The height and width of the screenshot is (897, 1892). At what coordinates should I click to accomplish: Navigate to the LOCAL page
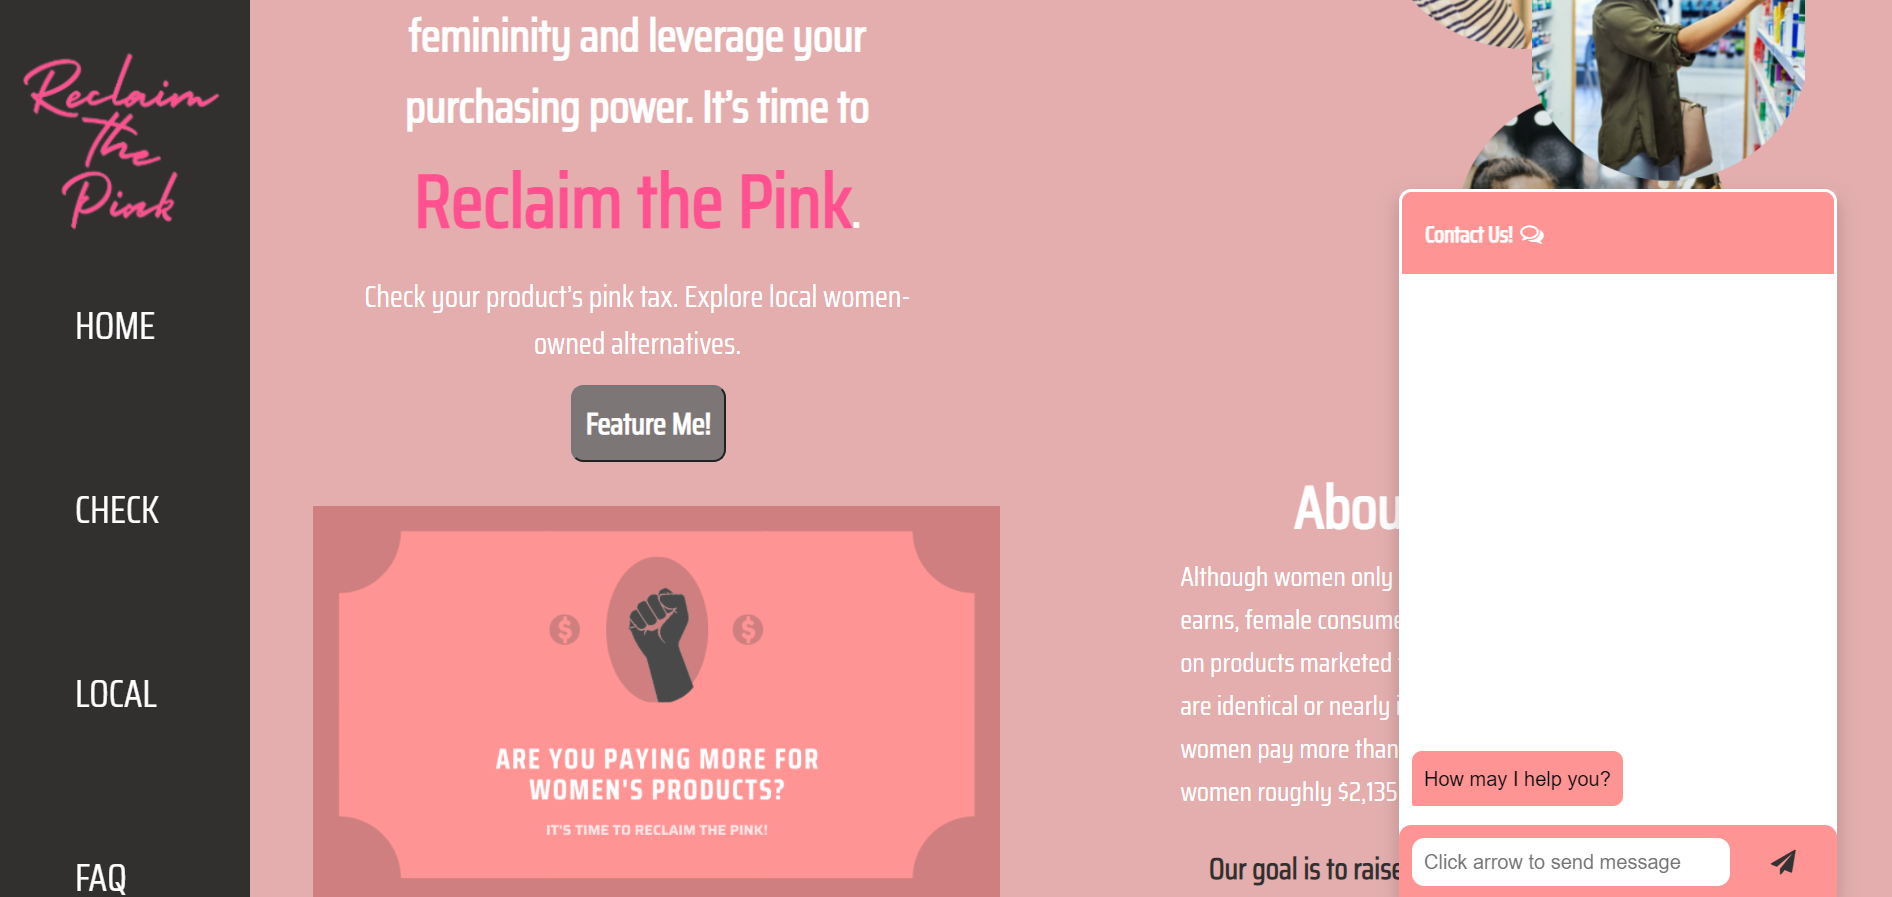114,695
